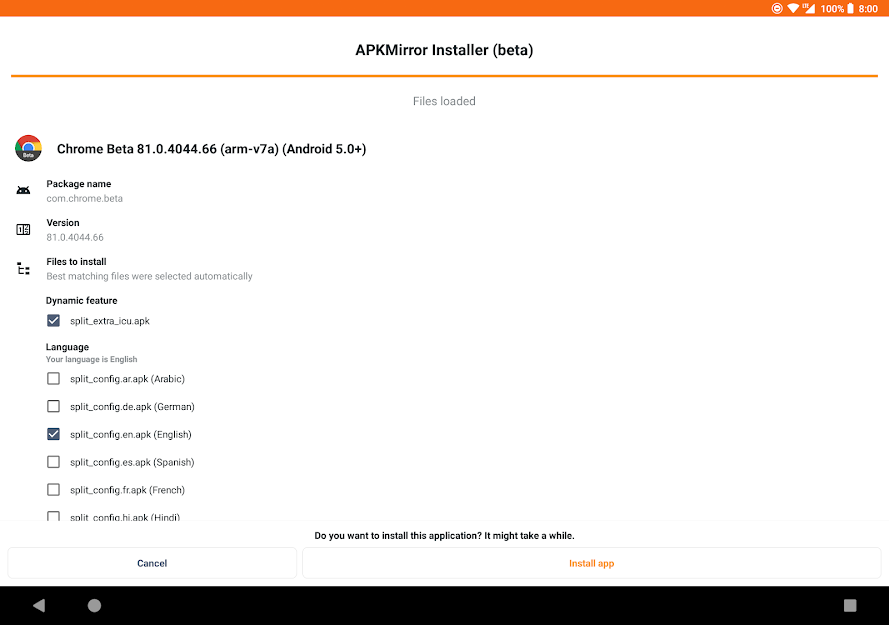Click the Android package name icon
This screenshot has width=889, height=625.
pos(23,191)
